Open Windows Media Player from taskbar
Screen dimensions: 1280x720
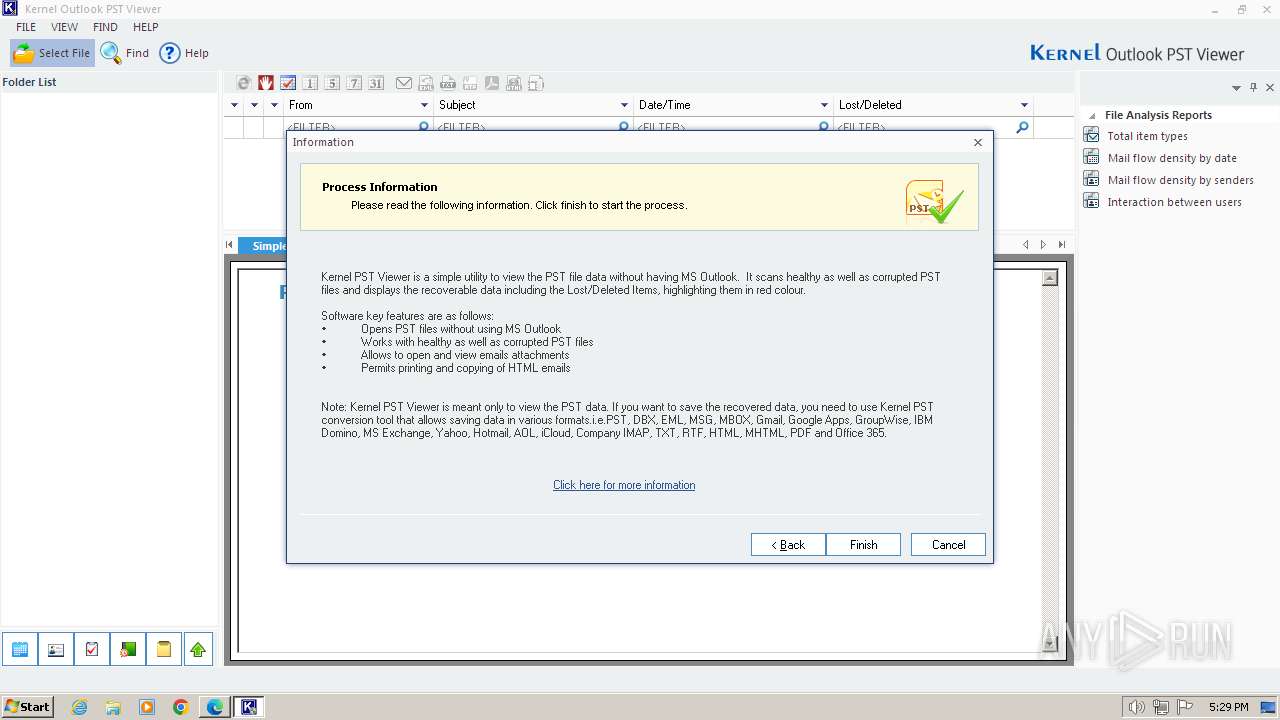click(x=147, y=707)
